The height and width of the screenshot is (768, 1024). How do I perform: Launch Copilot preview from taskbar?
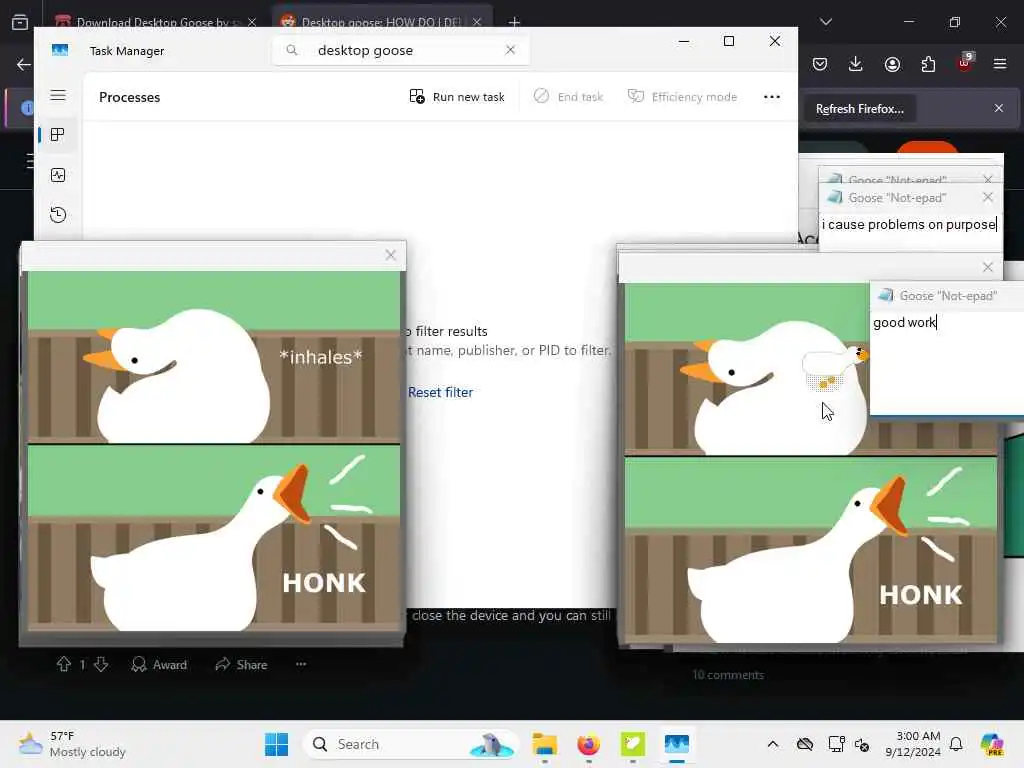[992, 744]
